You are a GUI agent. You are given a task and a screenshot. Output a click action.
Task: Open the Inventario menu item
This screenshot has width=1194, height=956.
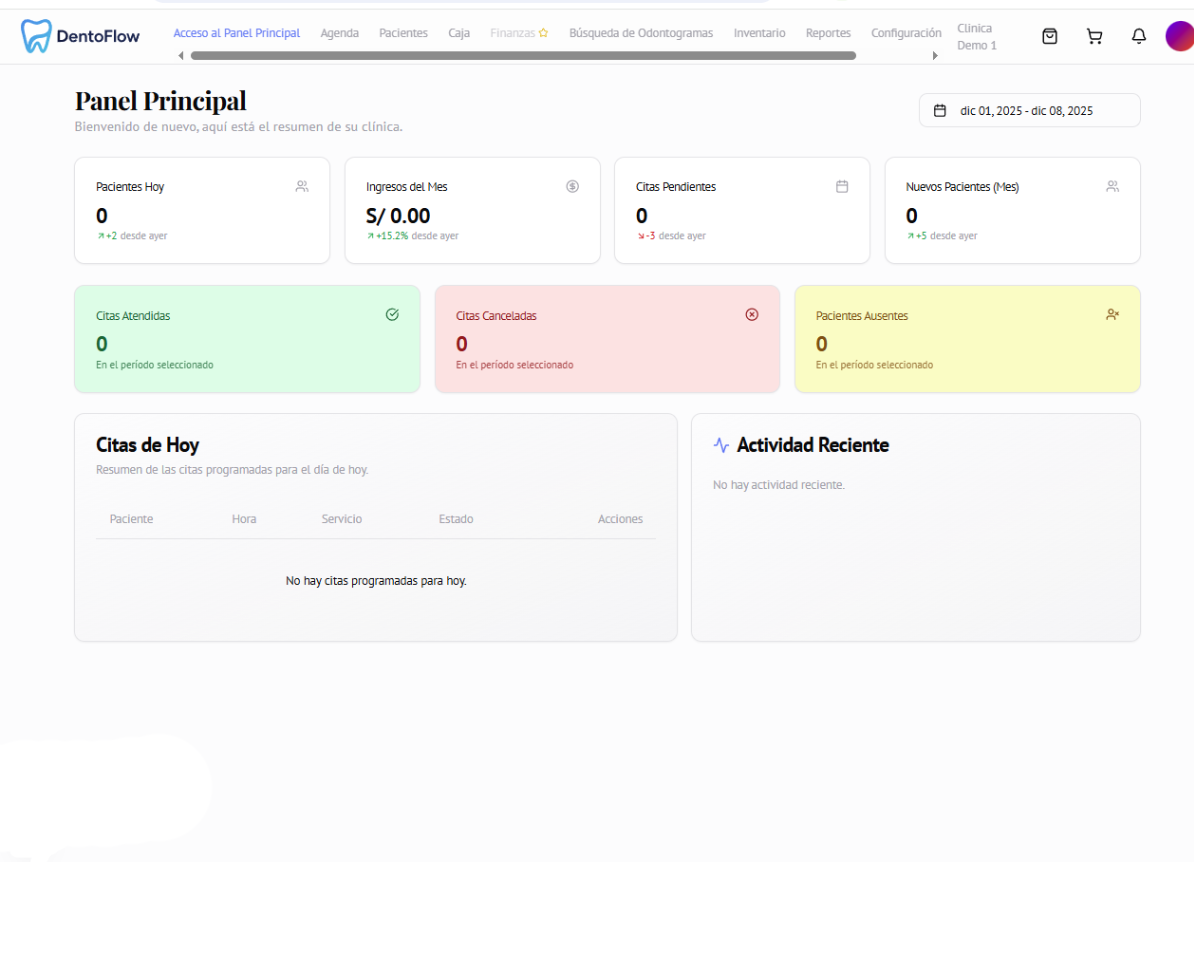point(759,33)
